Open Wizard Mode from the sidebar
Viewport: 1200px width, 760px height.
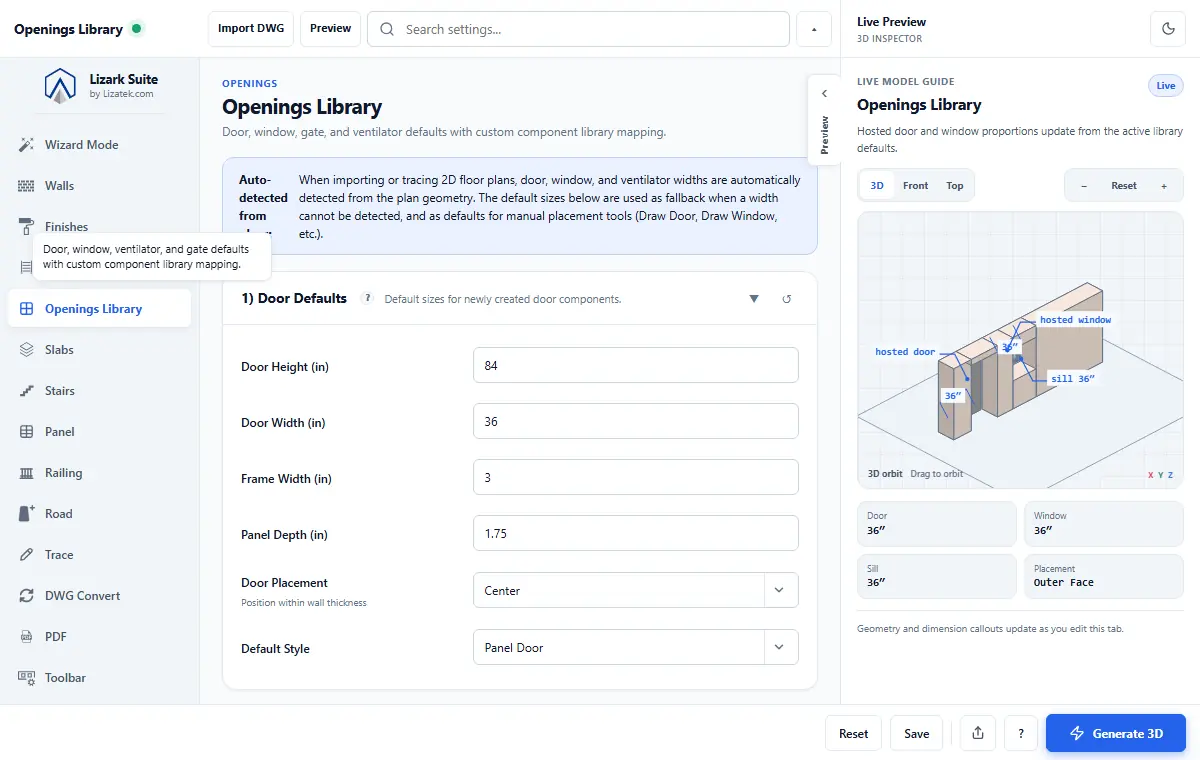pos(99,145)
